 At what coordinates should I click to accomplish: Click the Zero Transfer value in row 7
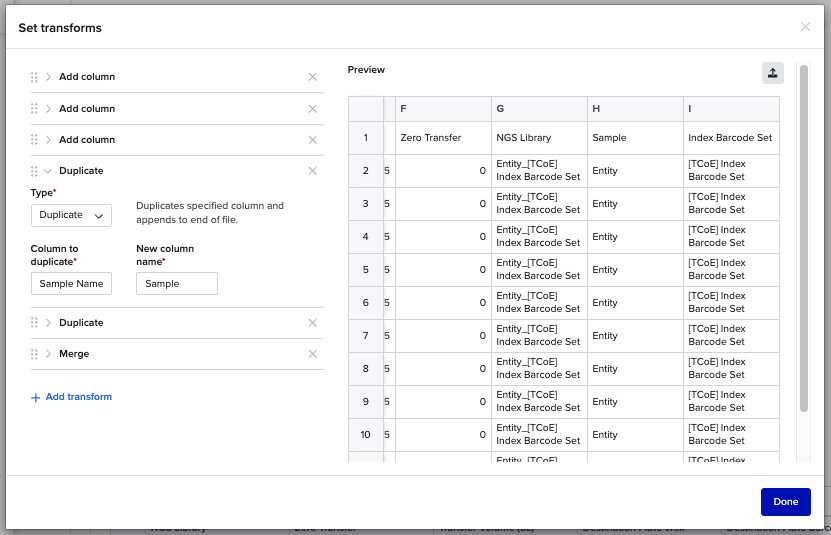point(443,336)
